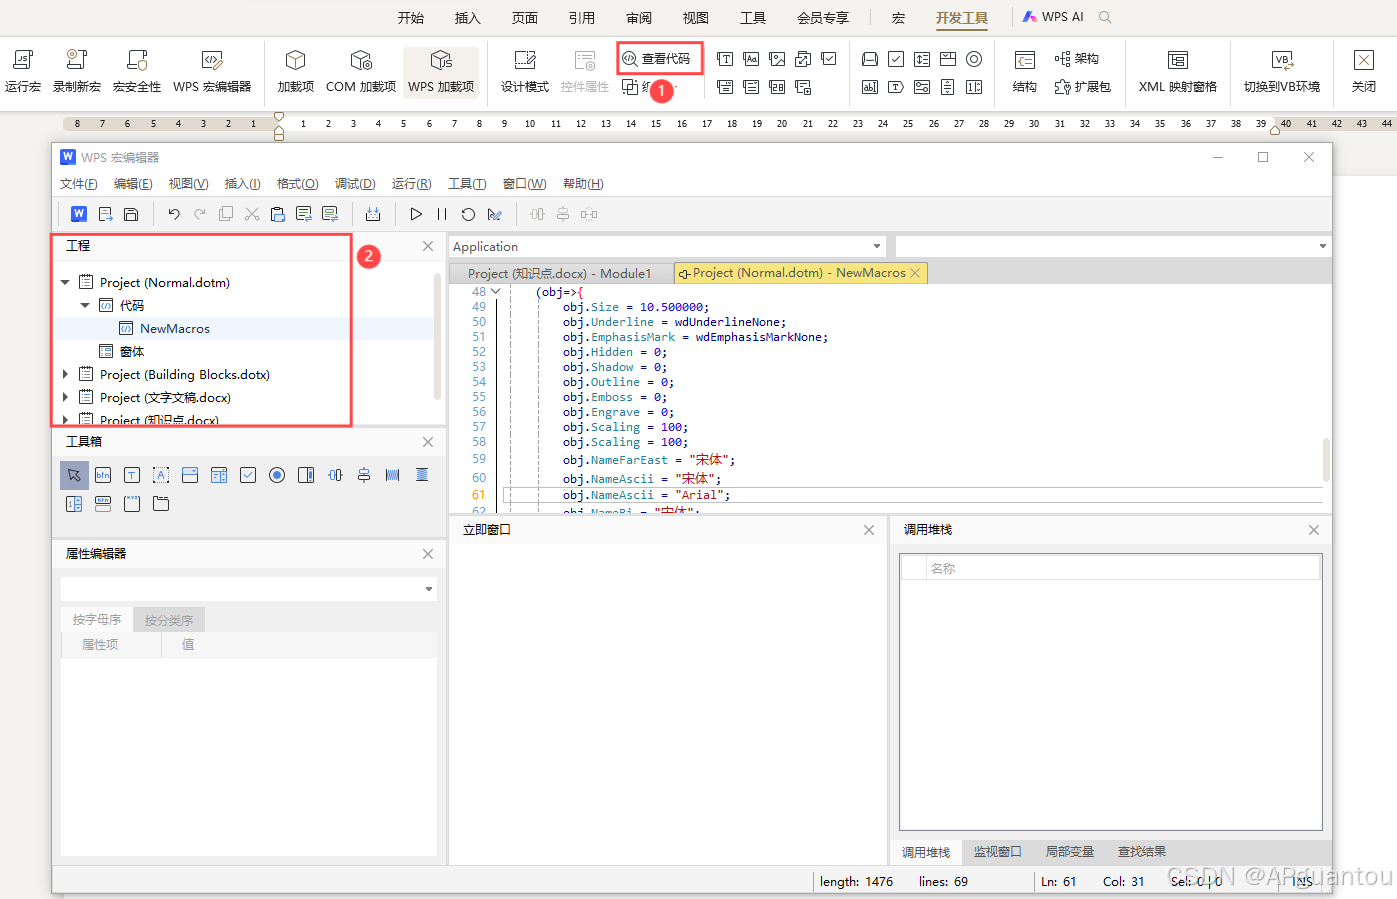Click the 录制新宏 record macro icon
This screenshot has width=1397, height=899.
pyautogui.click(x=77, y=71)
